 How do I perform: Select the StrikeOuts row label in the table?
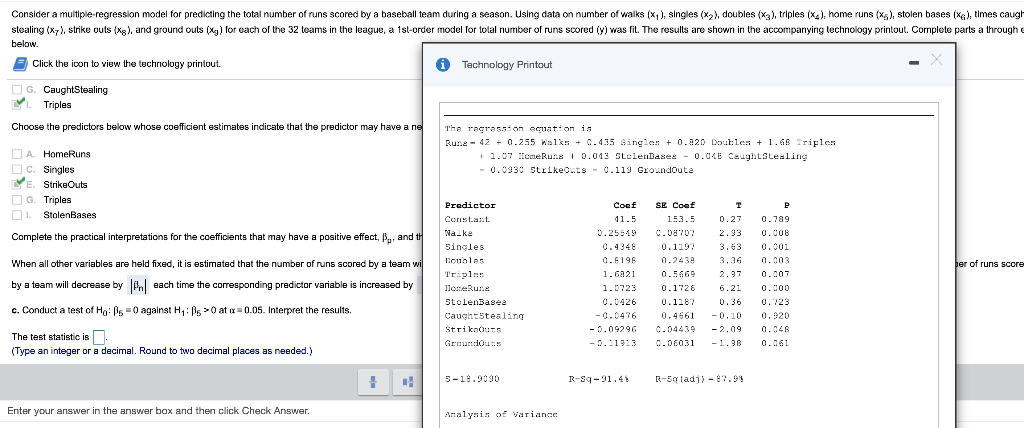click(x=473, y=329)
